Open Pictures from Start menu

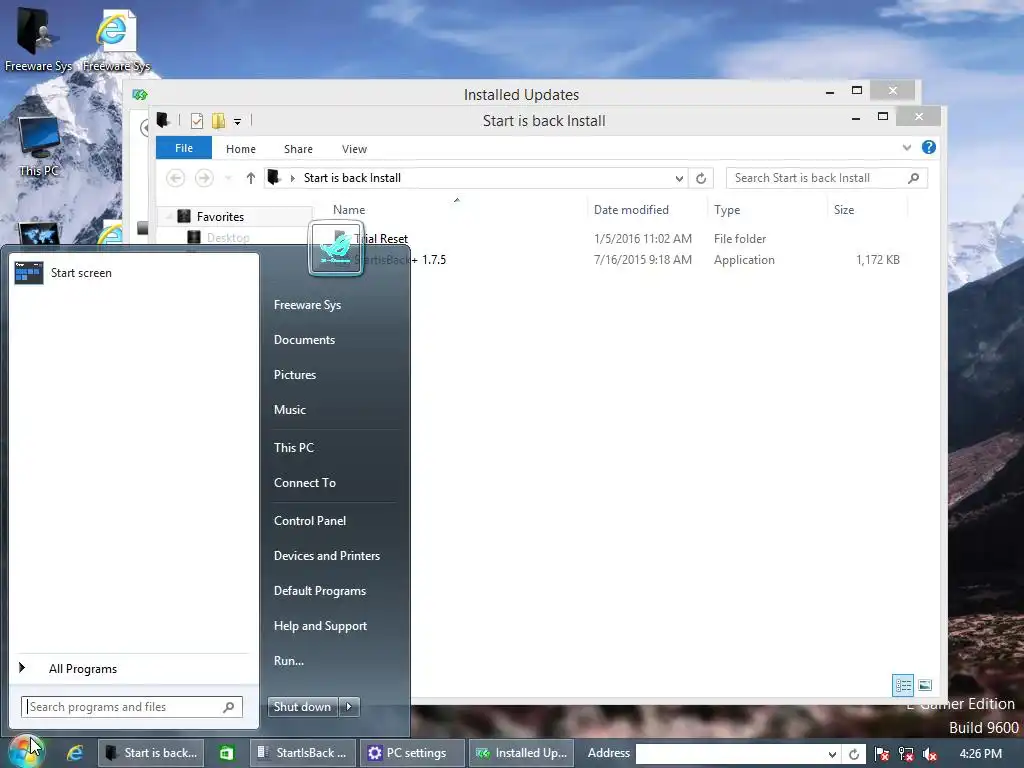click(x=295, y=375)
